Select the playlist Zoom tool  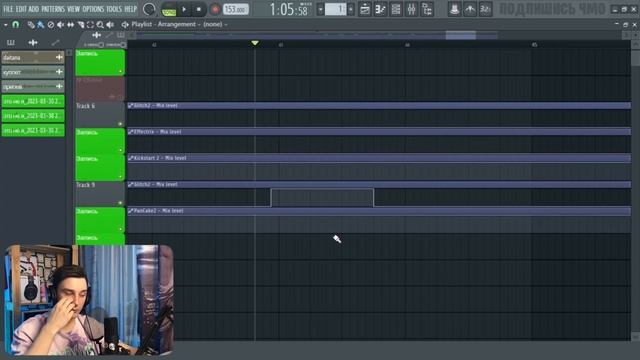pos(100,25)
